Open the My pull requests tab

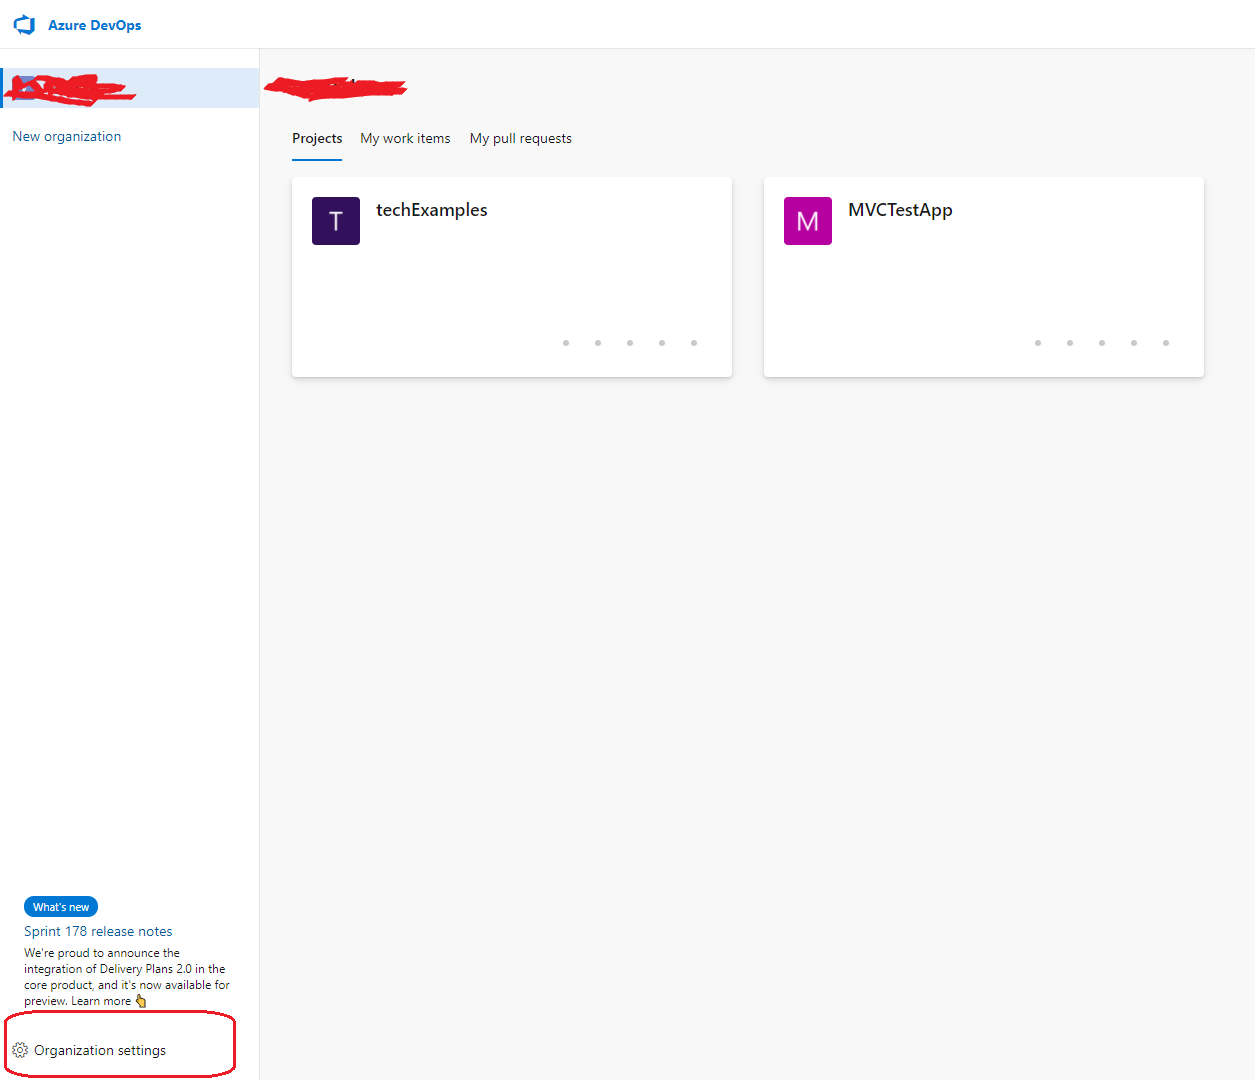(521, 139)
